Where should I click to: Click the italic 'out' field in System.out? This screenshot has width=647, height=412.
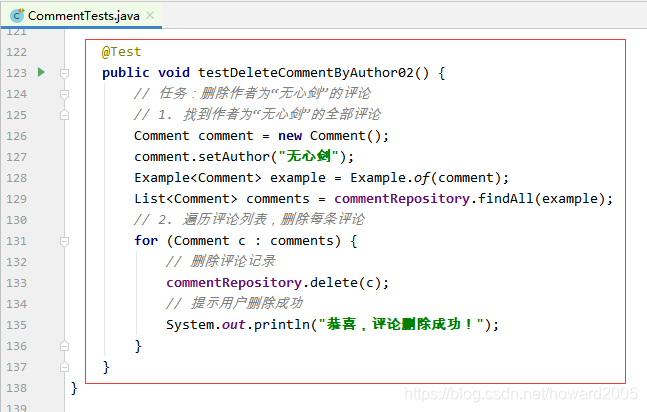234,325
